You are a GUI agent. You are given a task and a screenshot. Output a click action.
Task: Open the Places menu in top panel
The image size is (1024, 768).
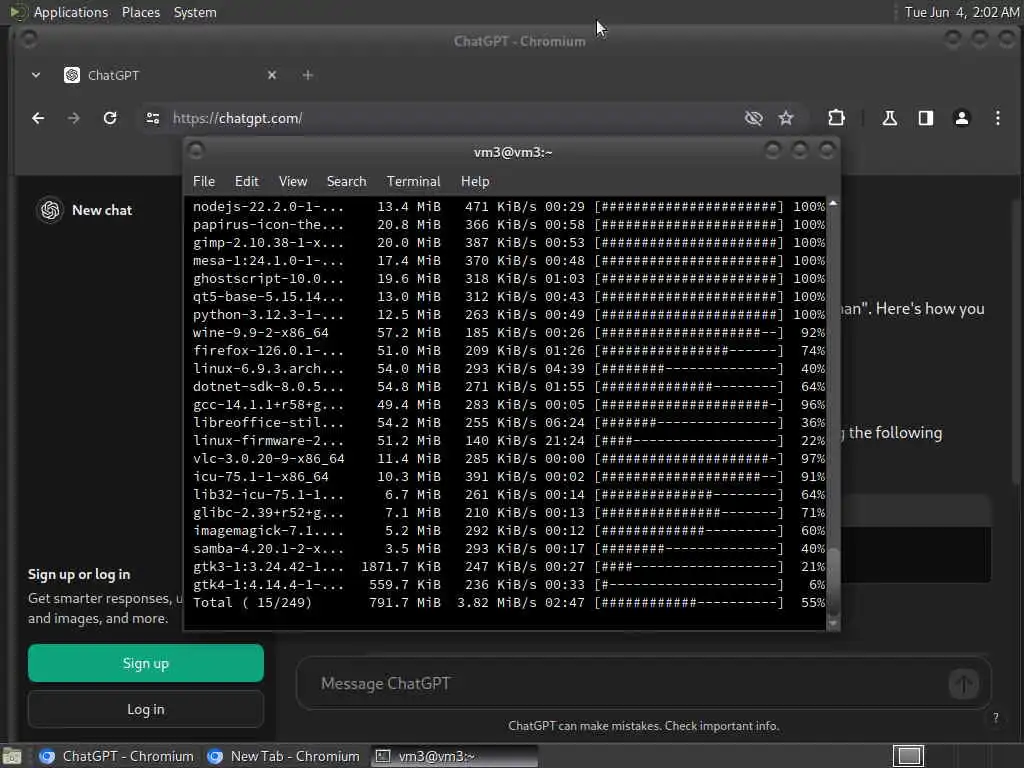click(x=141, y=12)
